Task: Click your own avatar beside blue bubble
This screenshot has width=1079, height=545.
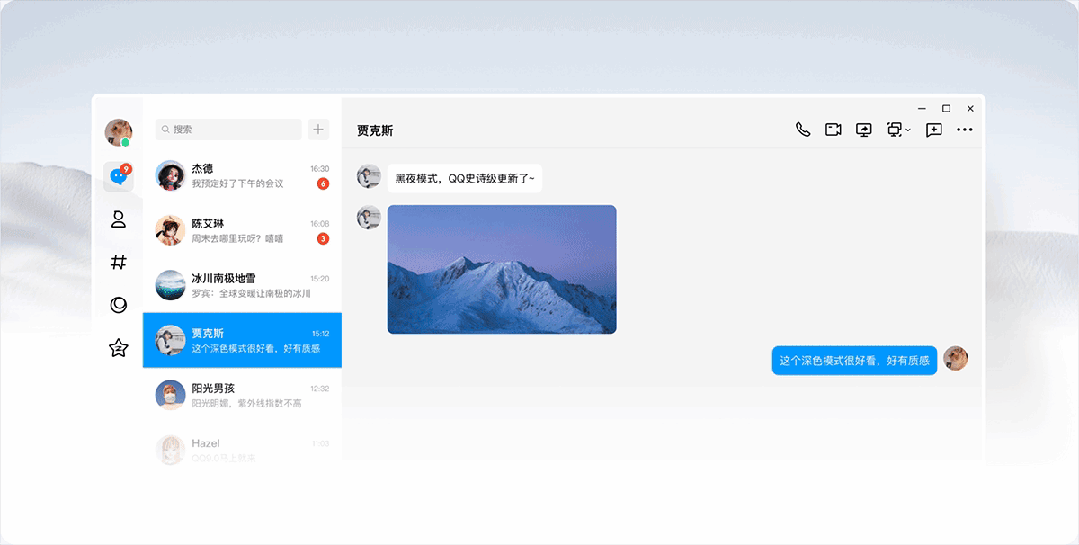Action: pos(955,359)
